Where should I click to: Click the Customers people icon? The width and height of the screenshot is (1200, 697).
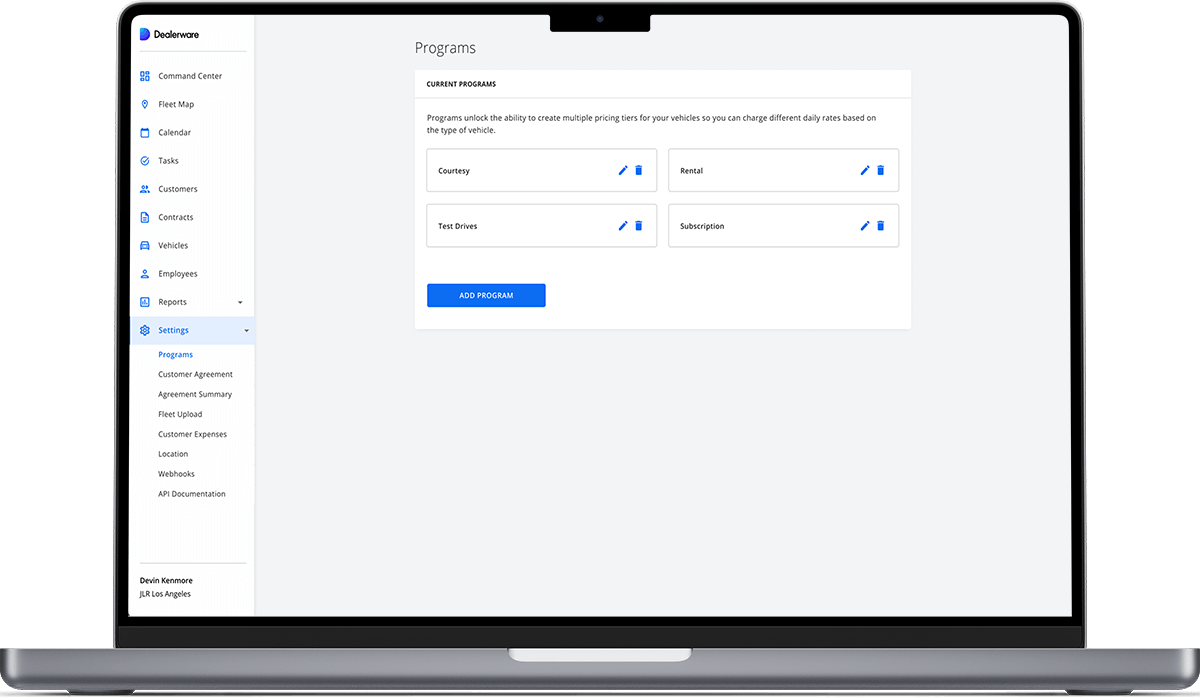pos(145,189)
